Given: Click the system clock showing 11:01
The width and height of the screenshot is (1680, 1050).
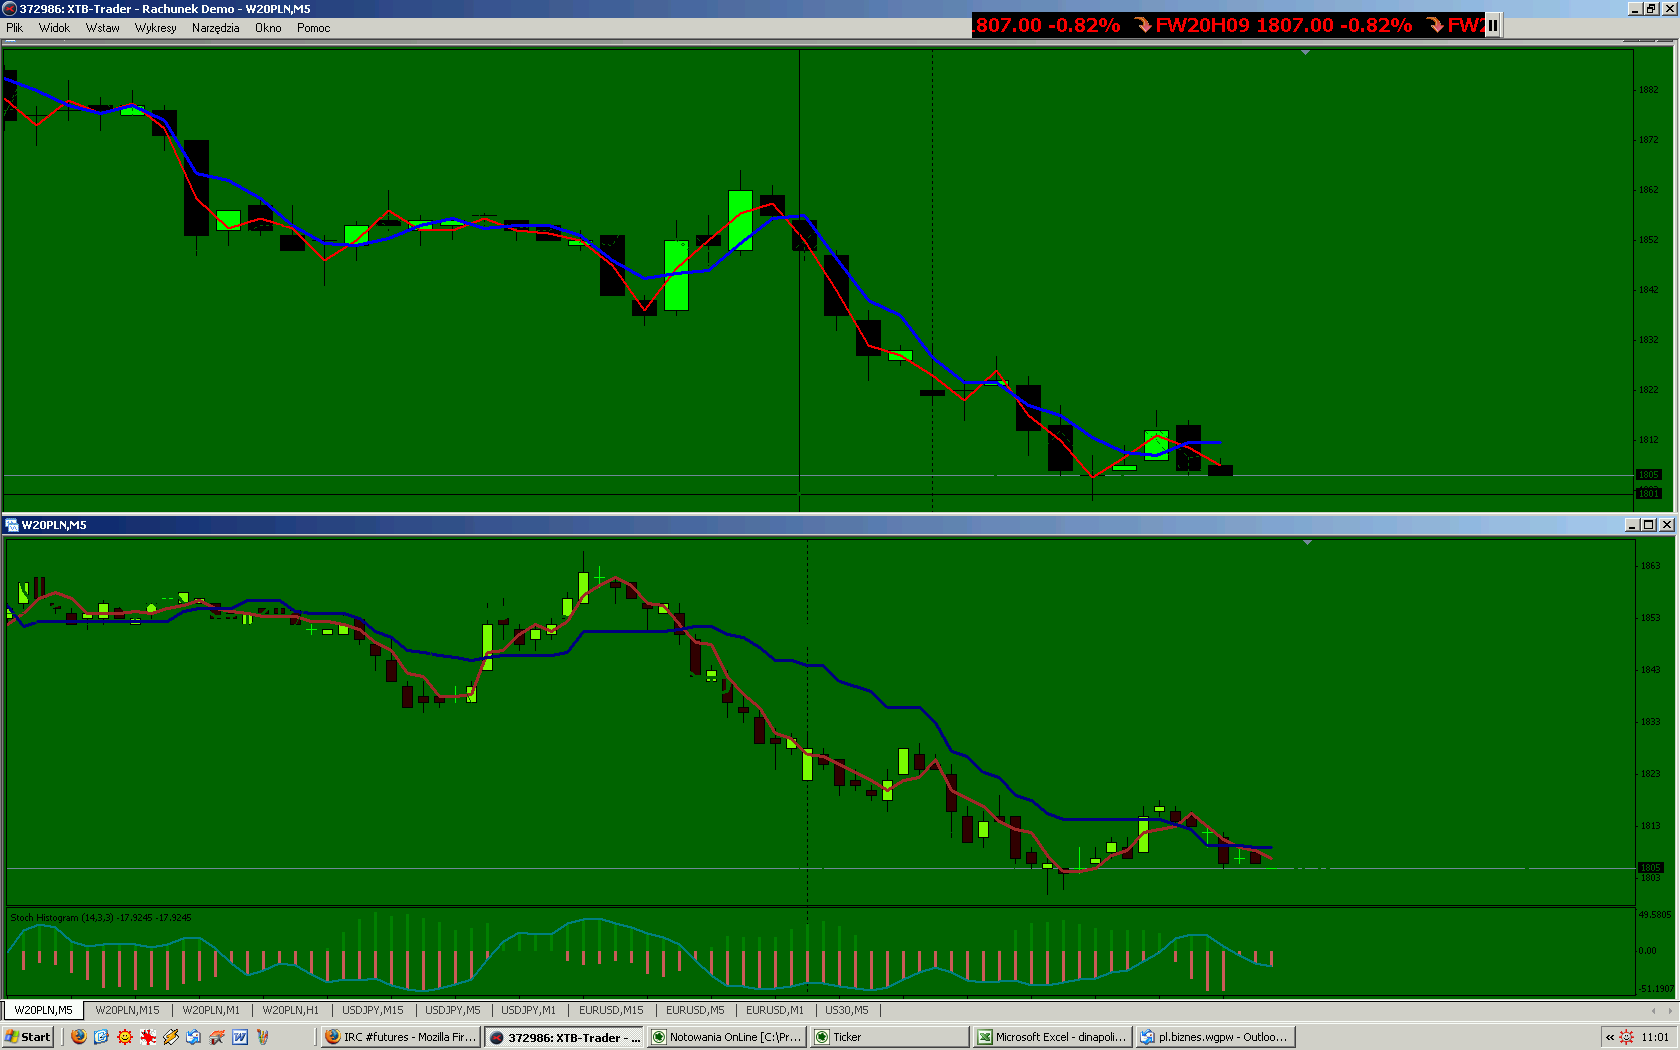Looking at the screenshot, I should pos(1655,1037).
